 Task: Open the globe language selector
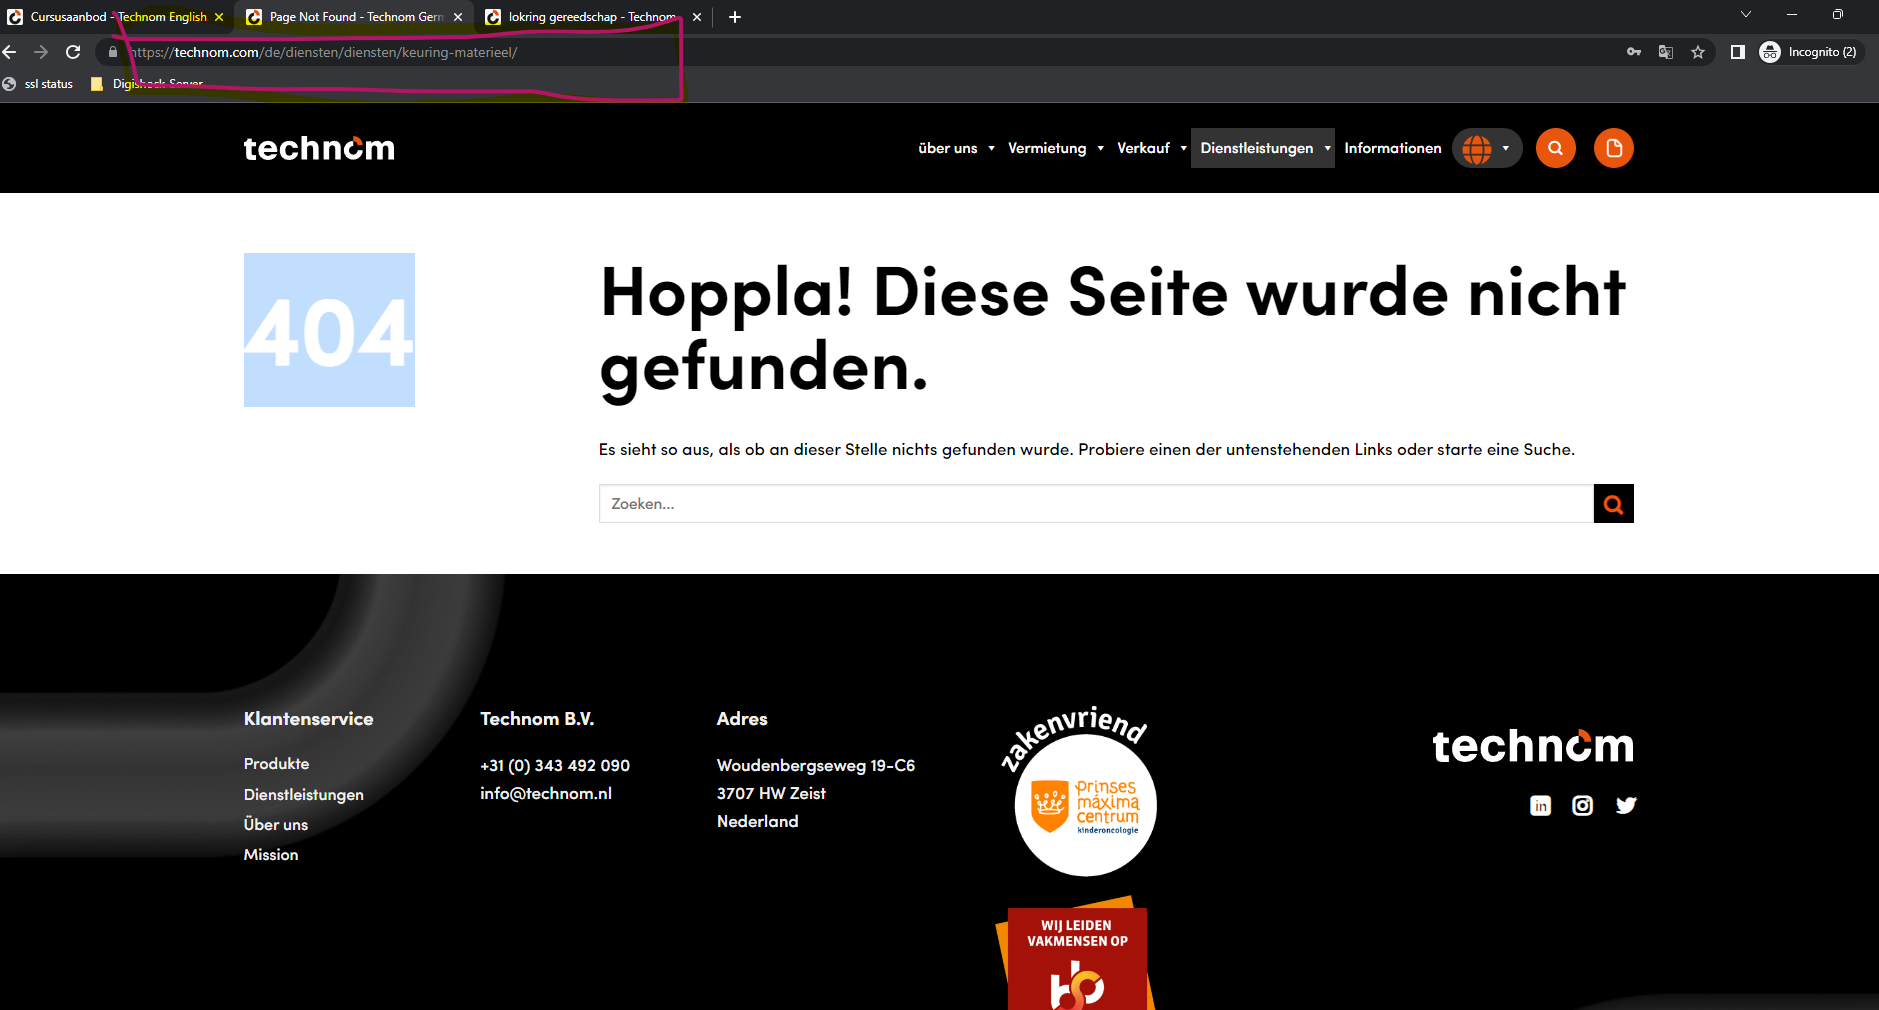[1486, 148]
